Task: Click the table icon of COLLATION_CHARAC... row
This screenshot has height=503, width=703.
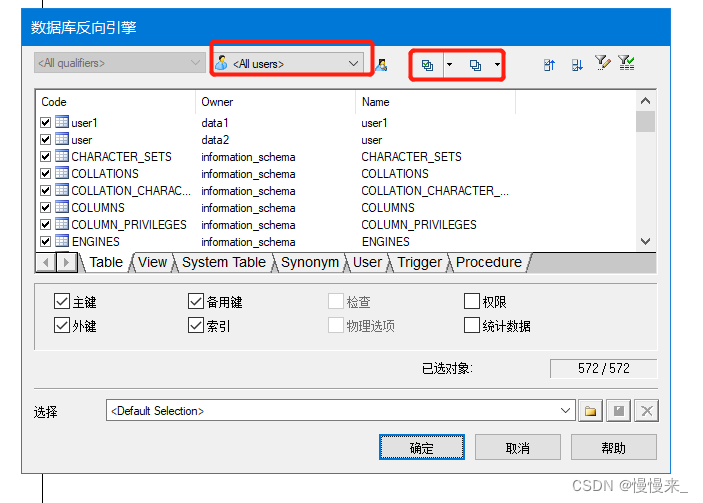Action: tap(62, 190)
